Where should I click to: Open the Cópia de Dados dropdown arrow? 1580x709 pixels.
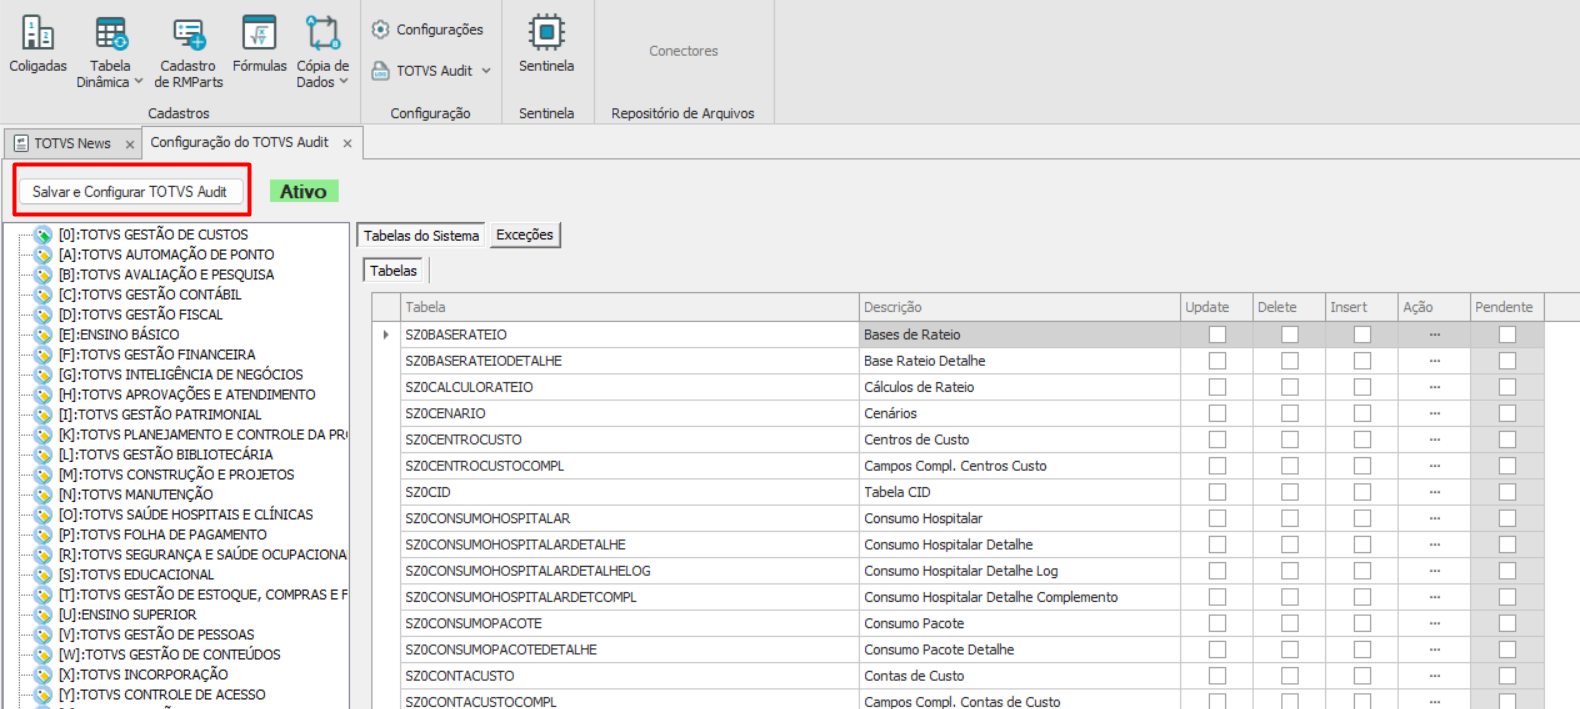click(343, 82)
